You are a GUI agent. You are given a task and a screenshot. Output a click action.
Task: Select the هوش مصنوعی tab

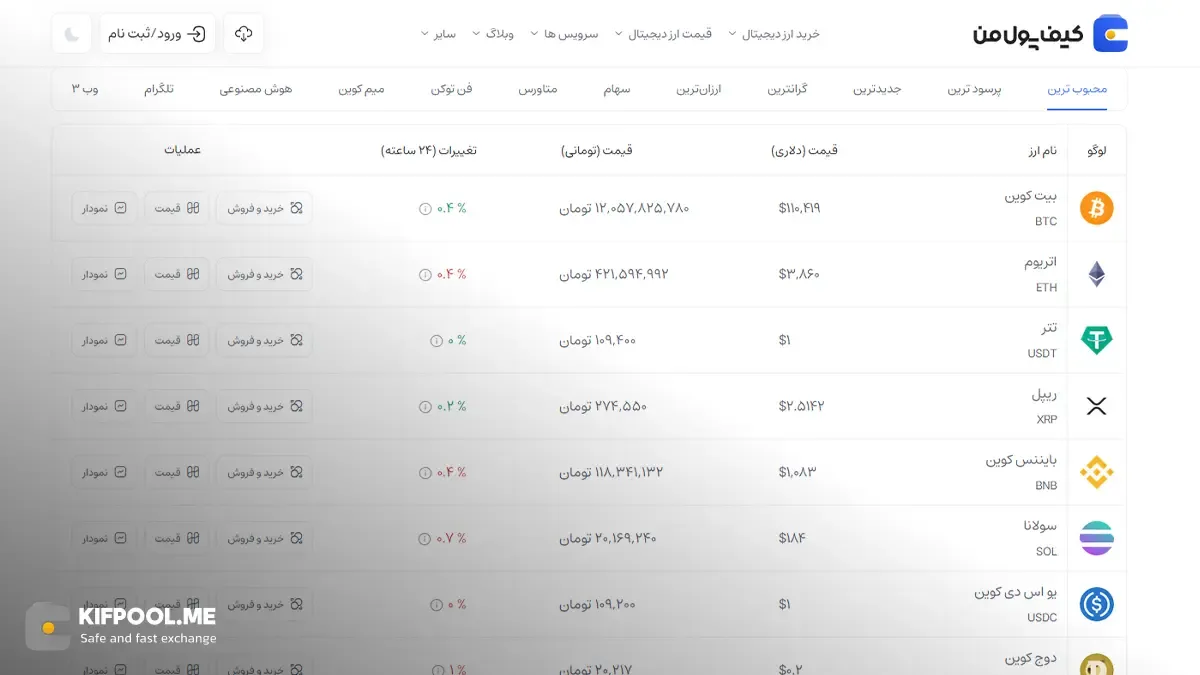(x=256, y=89)
